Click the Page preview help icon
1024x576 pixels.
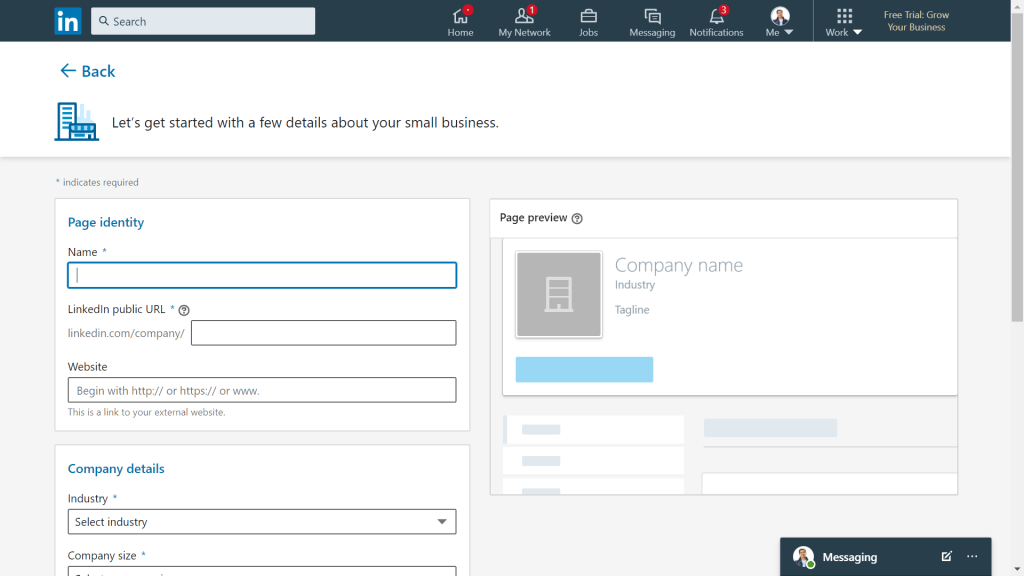coord(577,218)
